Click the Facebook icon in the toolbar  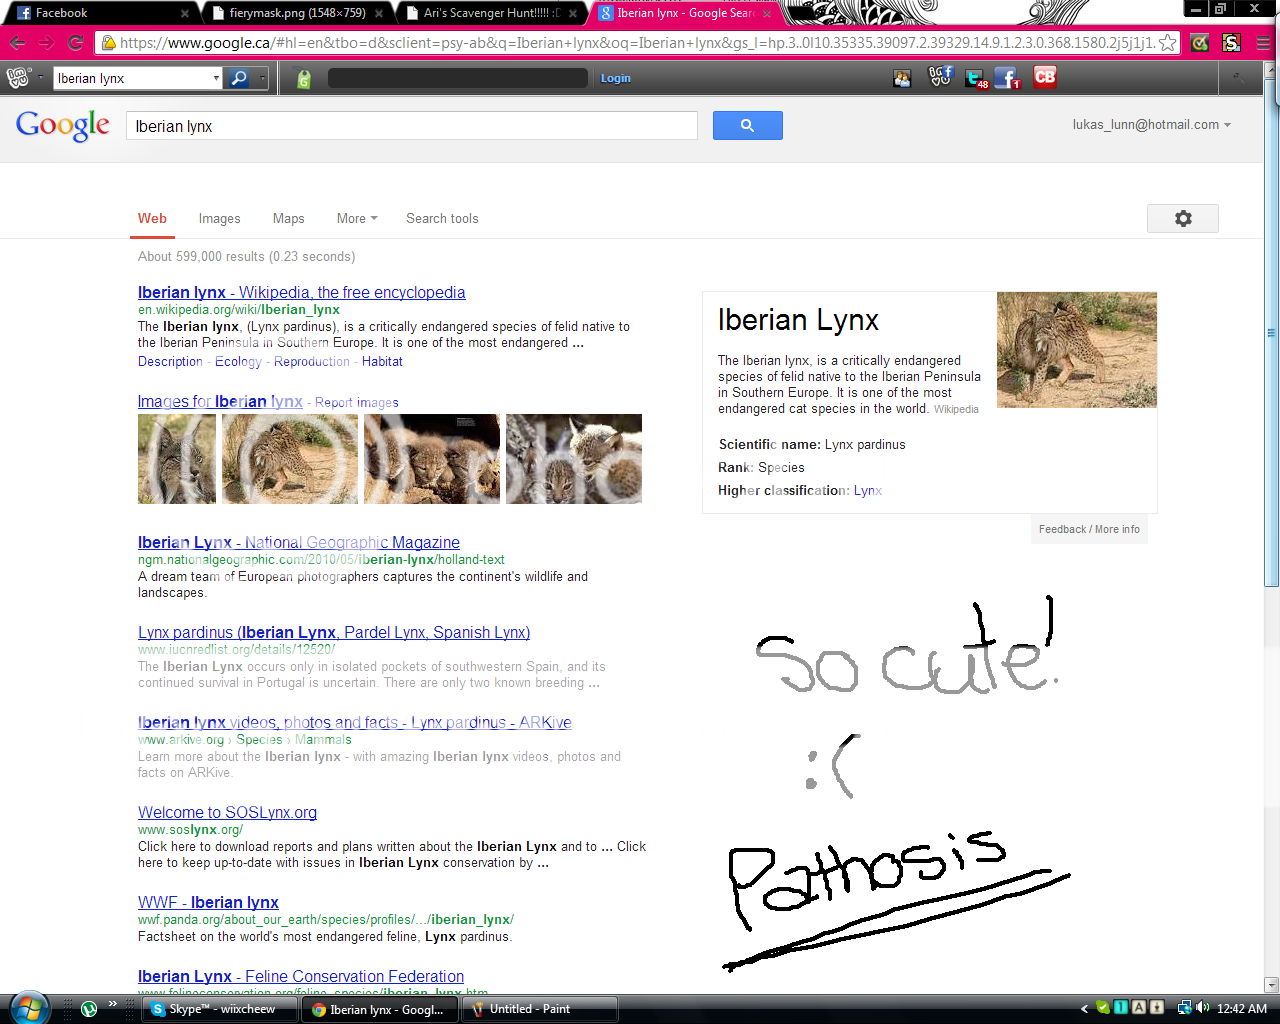coord(1006,77)
